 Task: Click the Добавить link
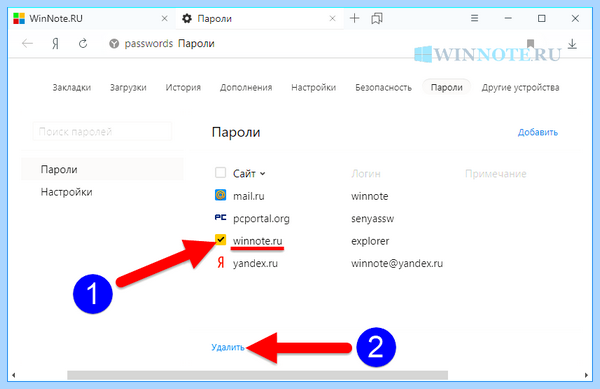coord(538,132)
